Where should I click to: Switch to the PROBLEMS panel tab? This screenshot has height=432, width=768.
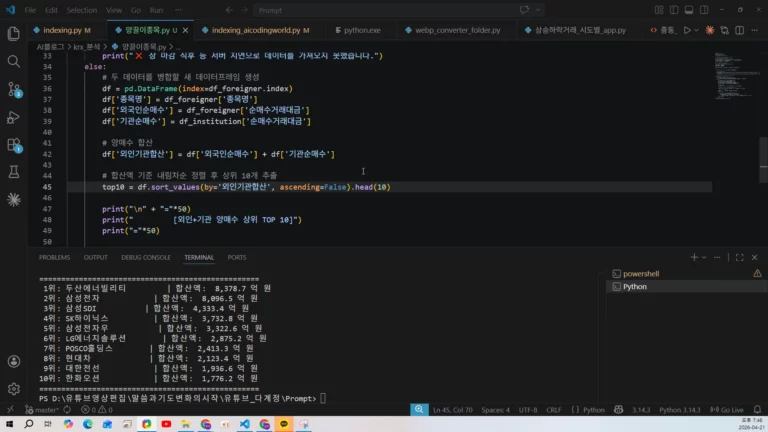[x=54, y=257]
